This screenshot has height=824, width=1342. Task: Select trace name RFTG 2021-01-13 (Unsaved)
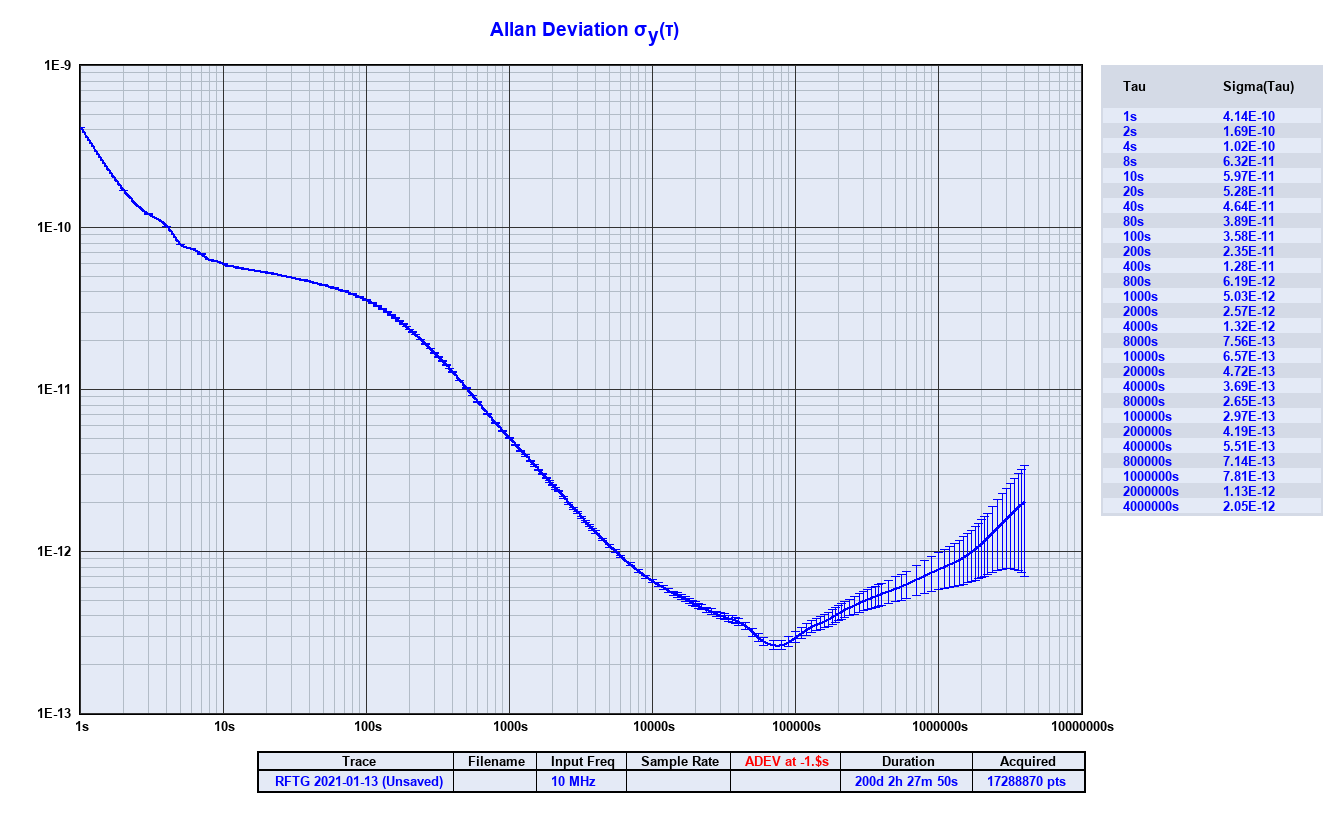pos(358,781)
